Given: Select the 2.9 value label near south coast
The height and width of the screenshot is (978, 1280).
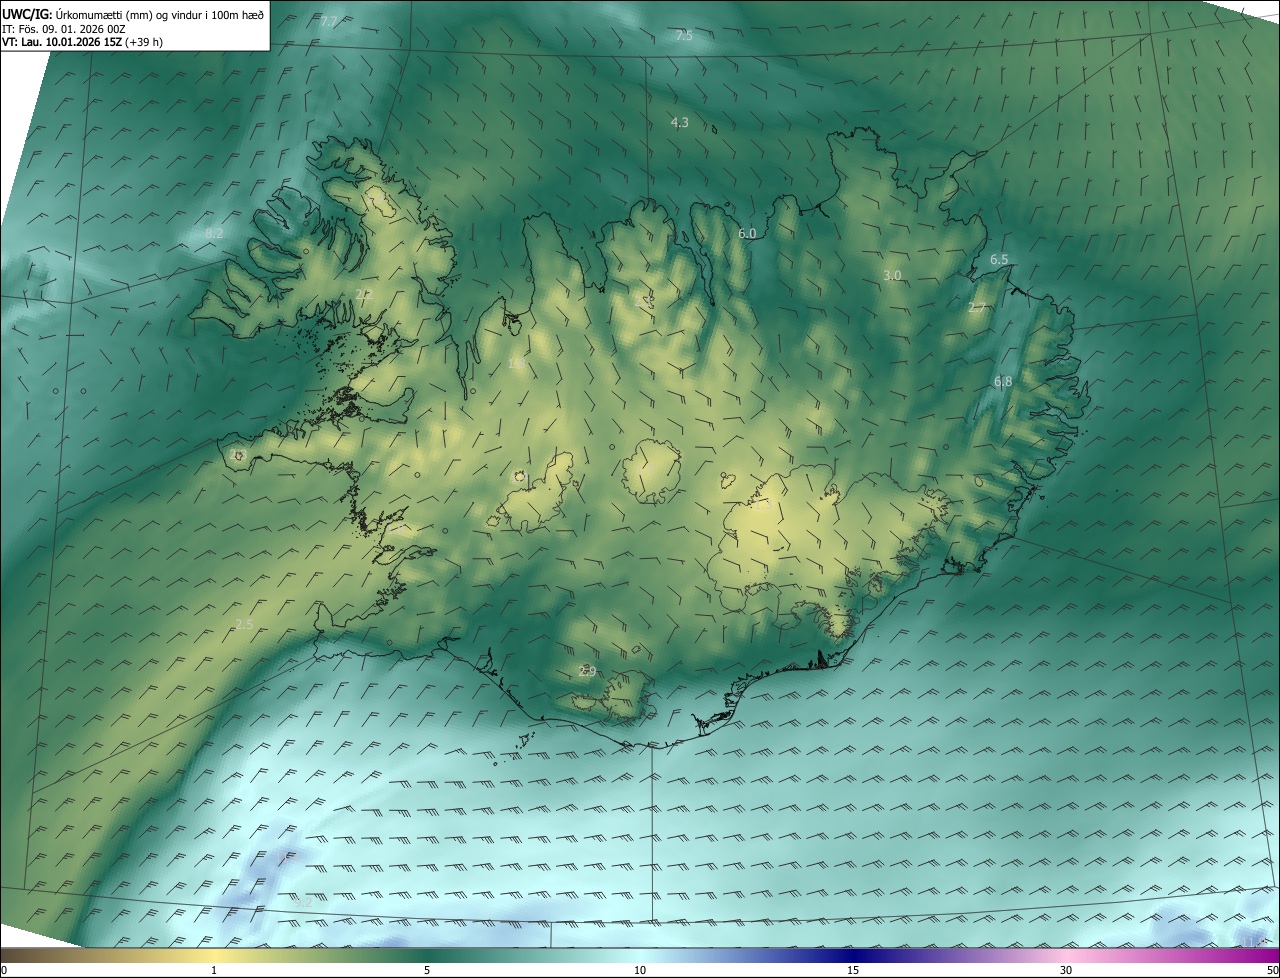Looking at the screenshot, I should click(x=587, y=672).
